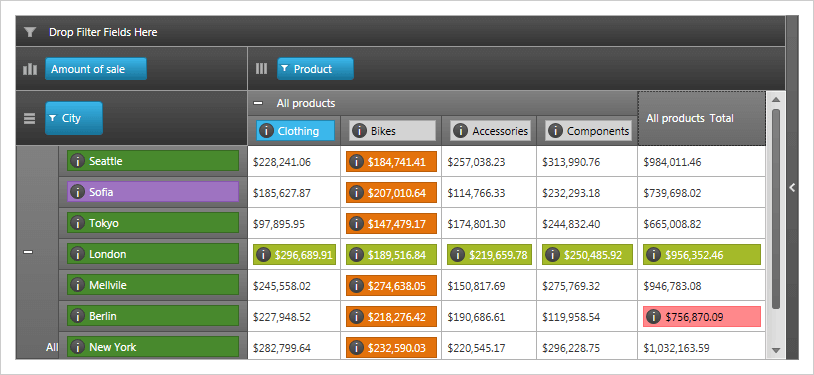Click the info icon beside Seattle
The image size is (814, 375).
click(x=77, y=161)
